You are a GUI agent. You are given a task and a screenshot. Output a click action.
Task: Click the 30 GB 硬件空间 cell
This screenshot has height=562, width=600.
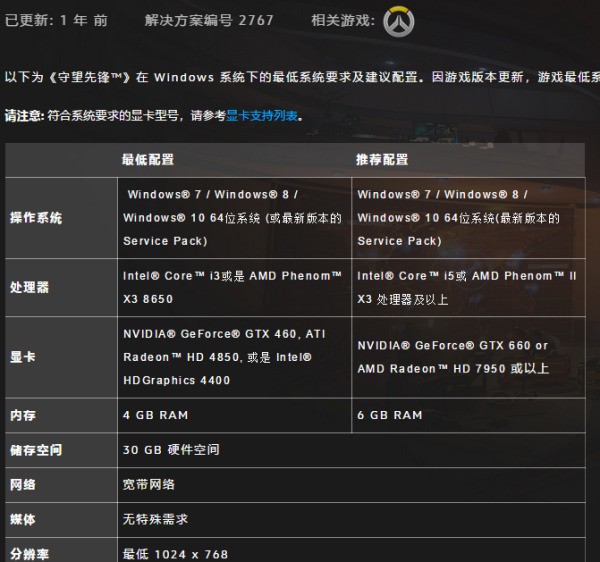351,450
